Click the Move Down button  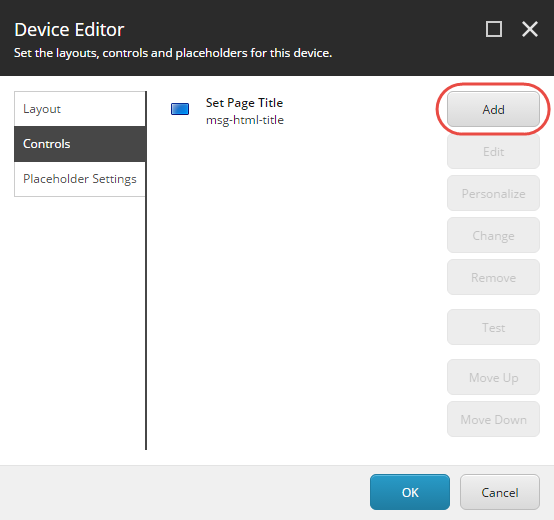tap(493, 419)
